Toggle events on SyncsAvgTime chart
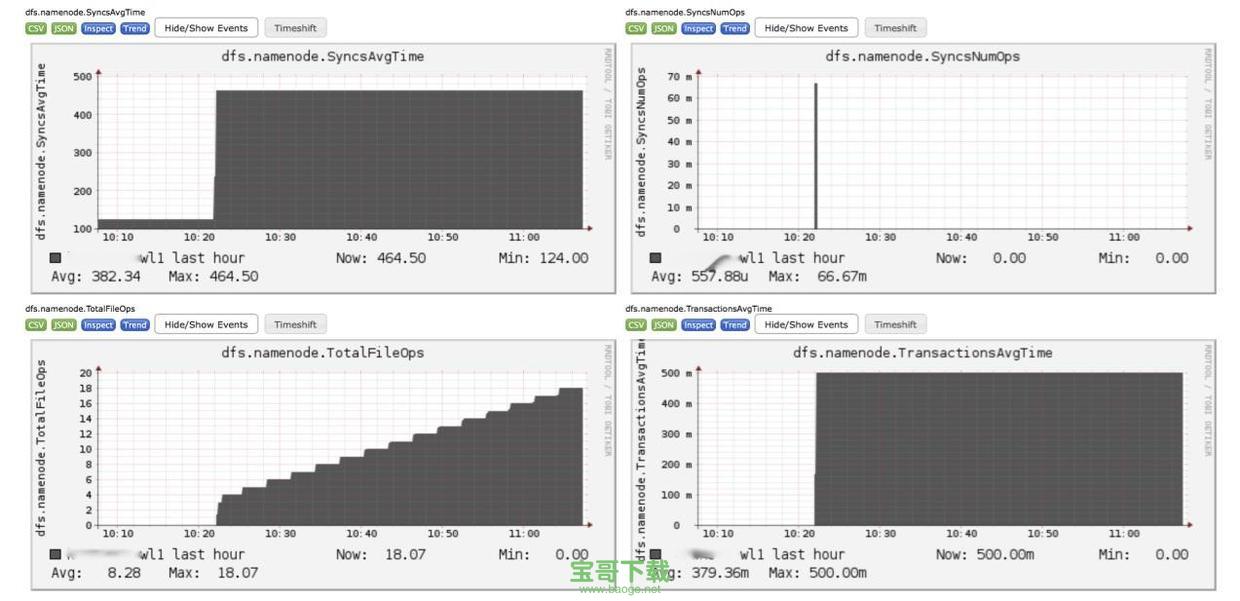 tap(206, 28)
